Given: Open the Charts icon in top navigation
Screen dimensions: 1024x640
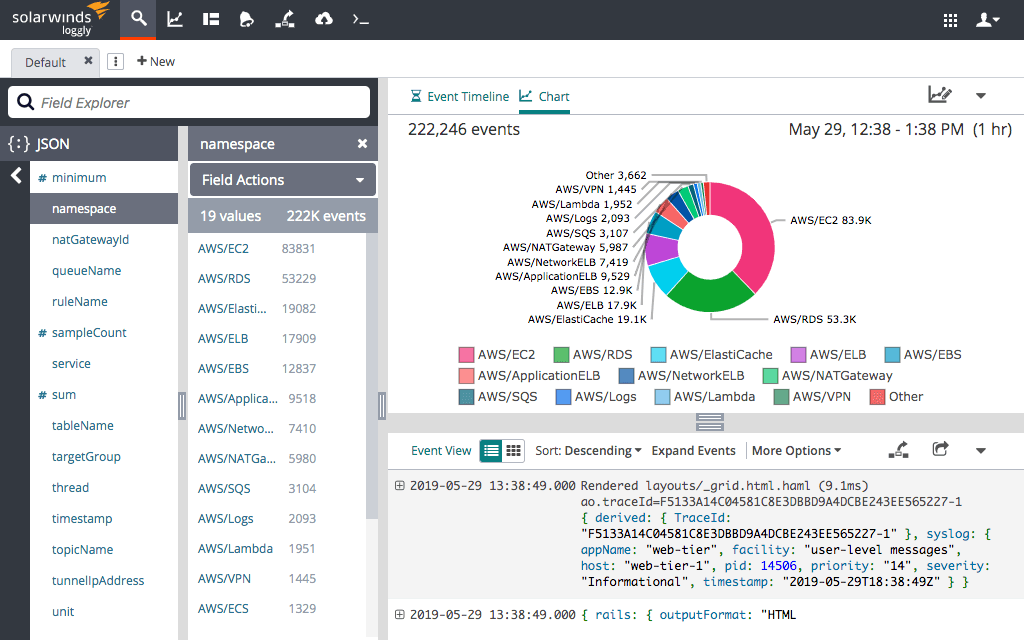Looking at the screenshot, I should click(x=175, y=19).
